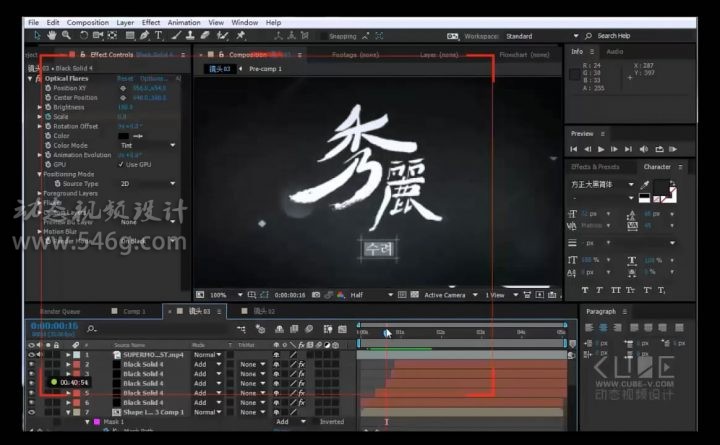Pick the Puppet Pin tool

tap(241, 36)
